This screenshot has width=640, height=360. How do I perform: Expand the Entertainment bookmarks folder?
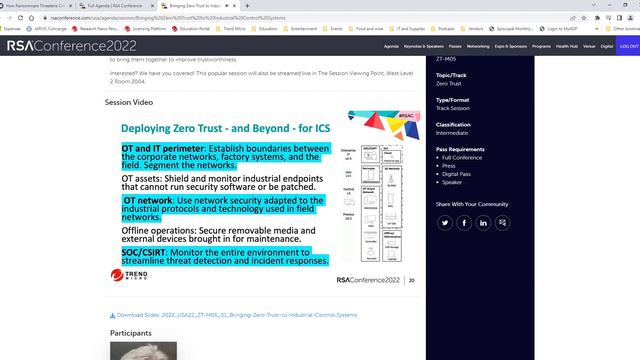[x=300, y=29]
